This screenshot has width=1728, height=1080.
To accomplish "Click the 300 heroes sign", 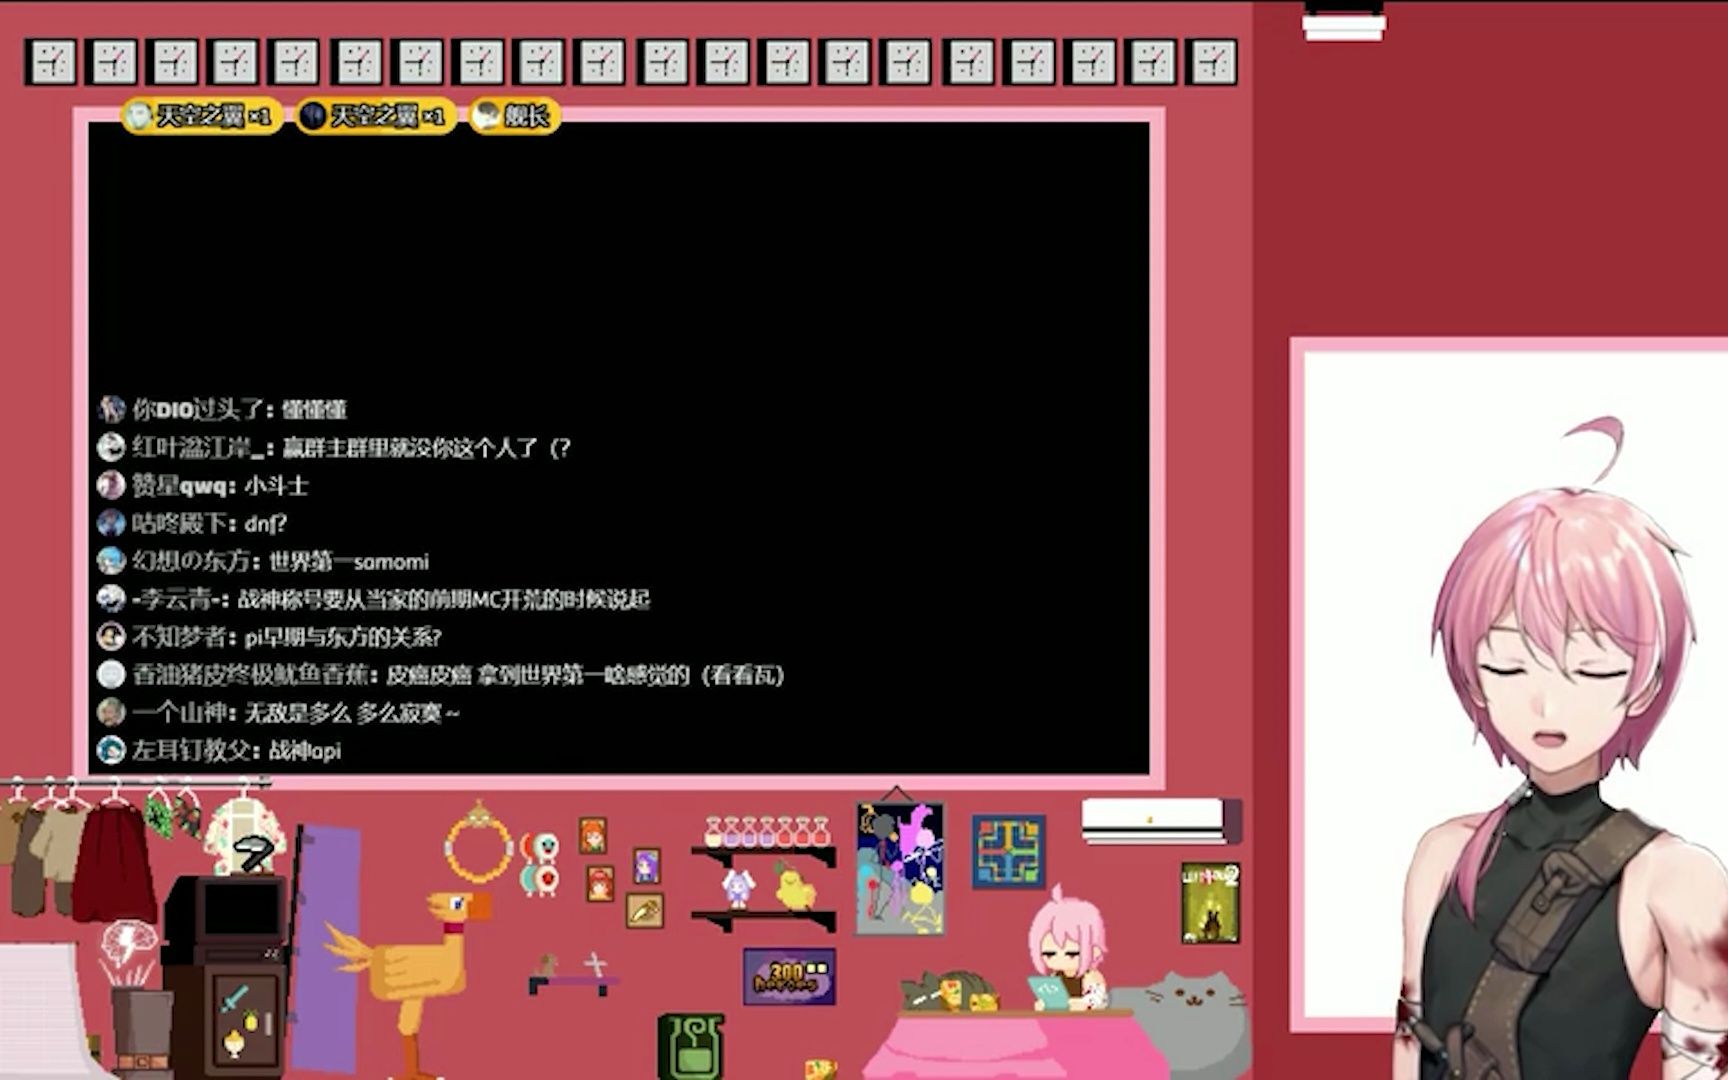I will pos(789,977).
